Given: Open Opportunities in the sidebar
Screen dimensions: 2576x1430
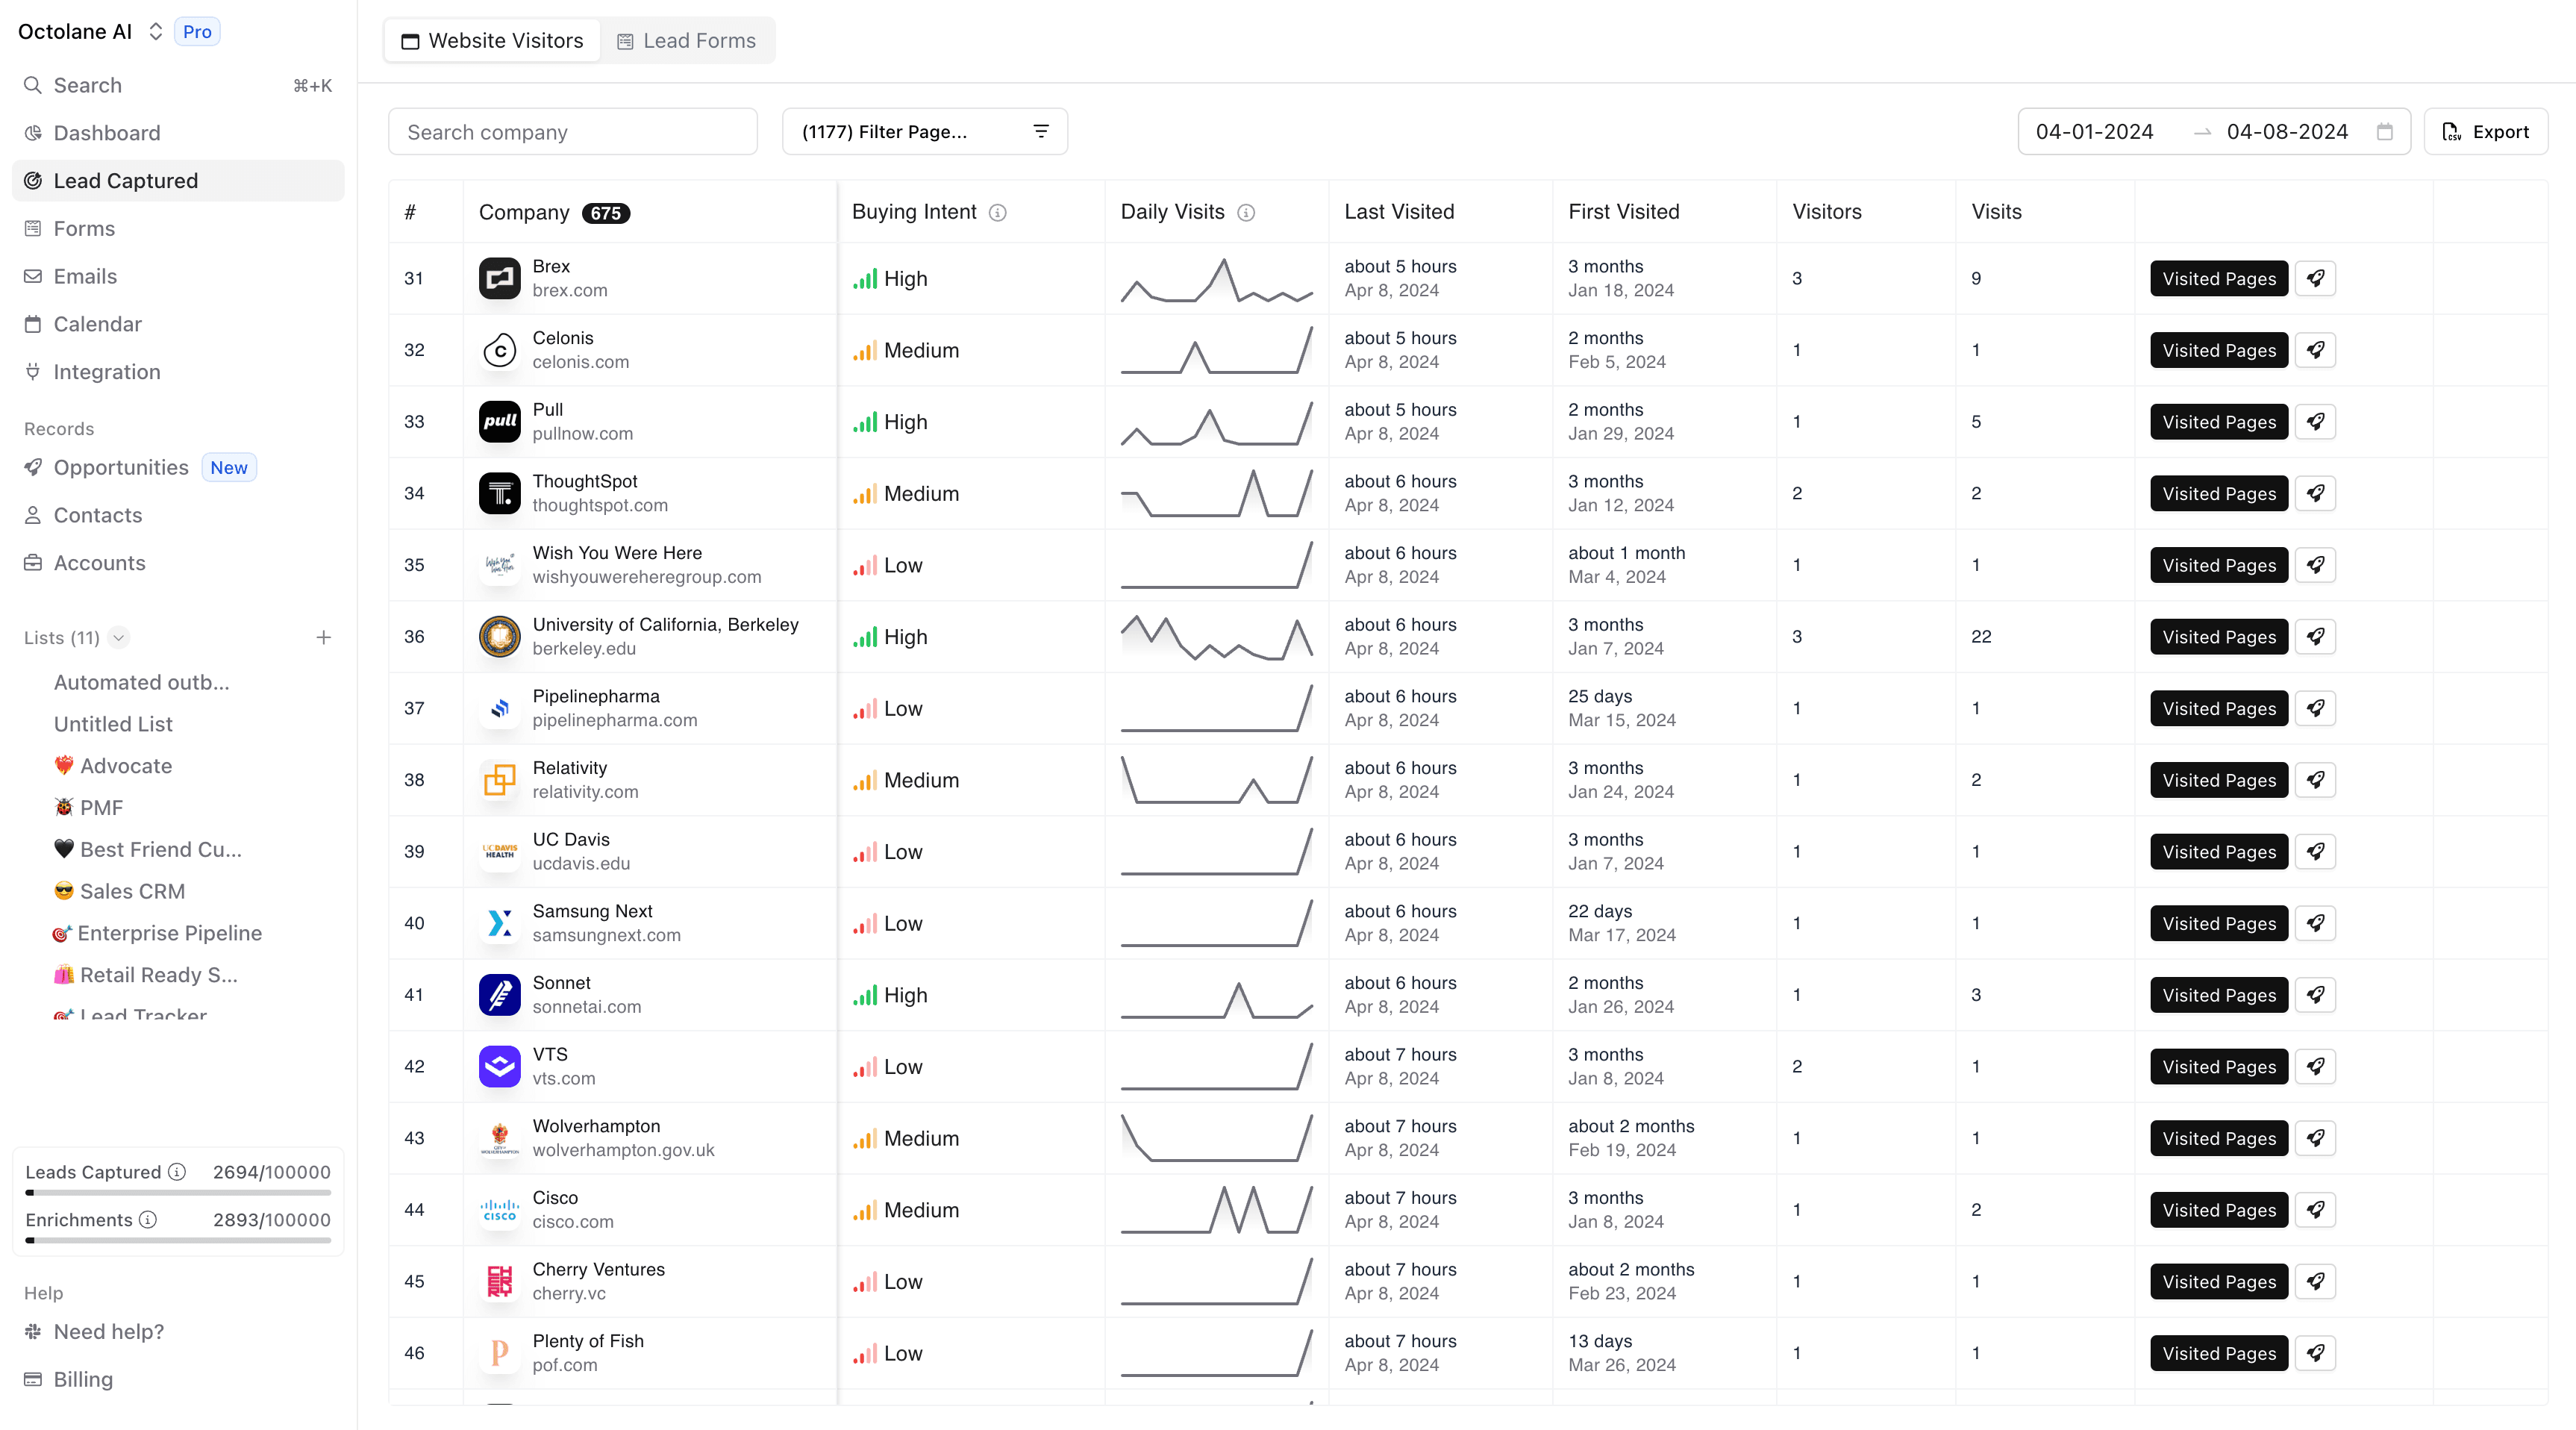Looking at the screenshot, I should point(178,468).
